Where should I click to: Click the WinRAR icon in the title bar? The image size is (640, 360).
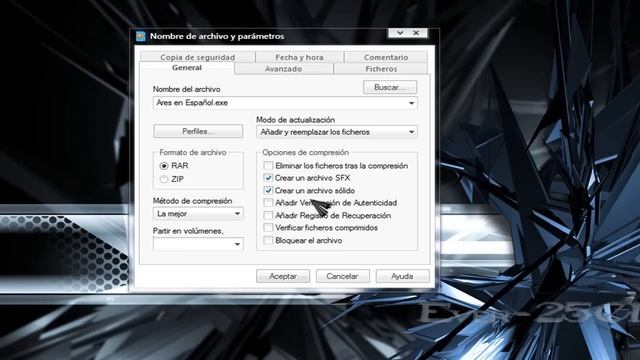pyautogui.click(x=141, y=36)
